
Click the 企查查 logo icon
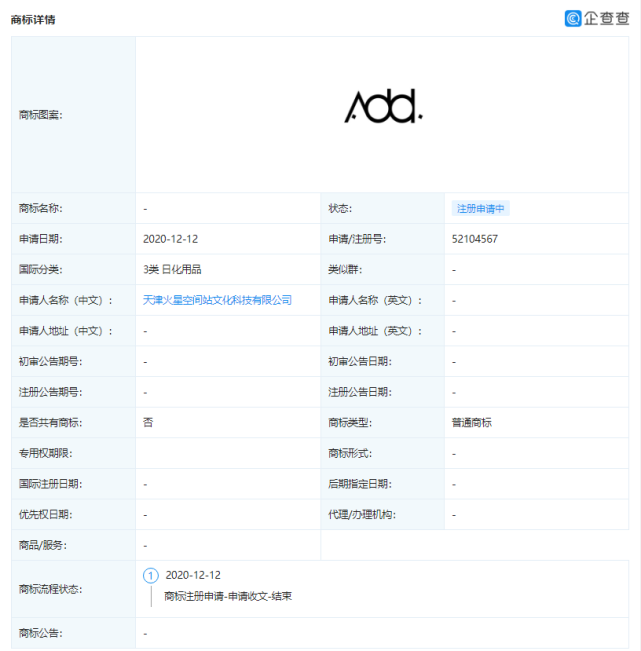[x=572, y=18]
